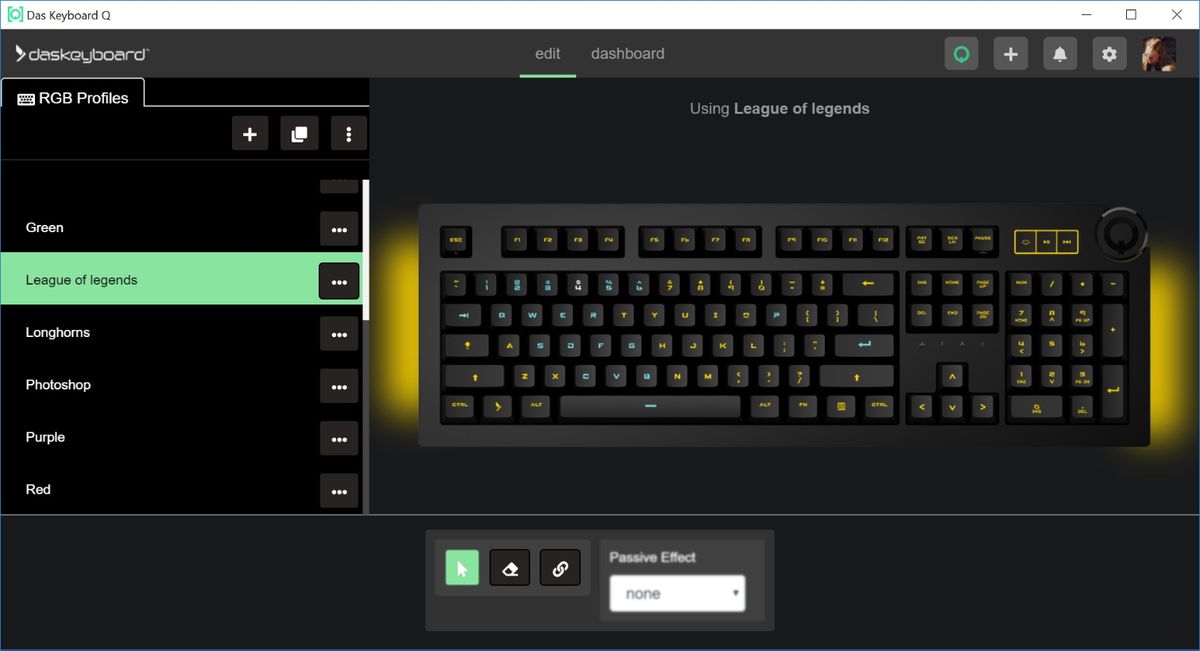Select the Caps Lock key

tap(467, 346)
